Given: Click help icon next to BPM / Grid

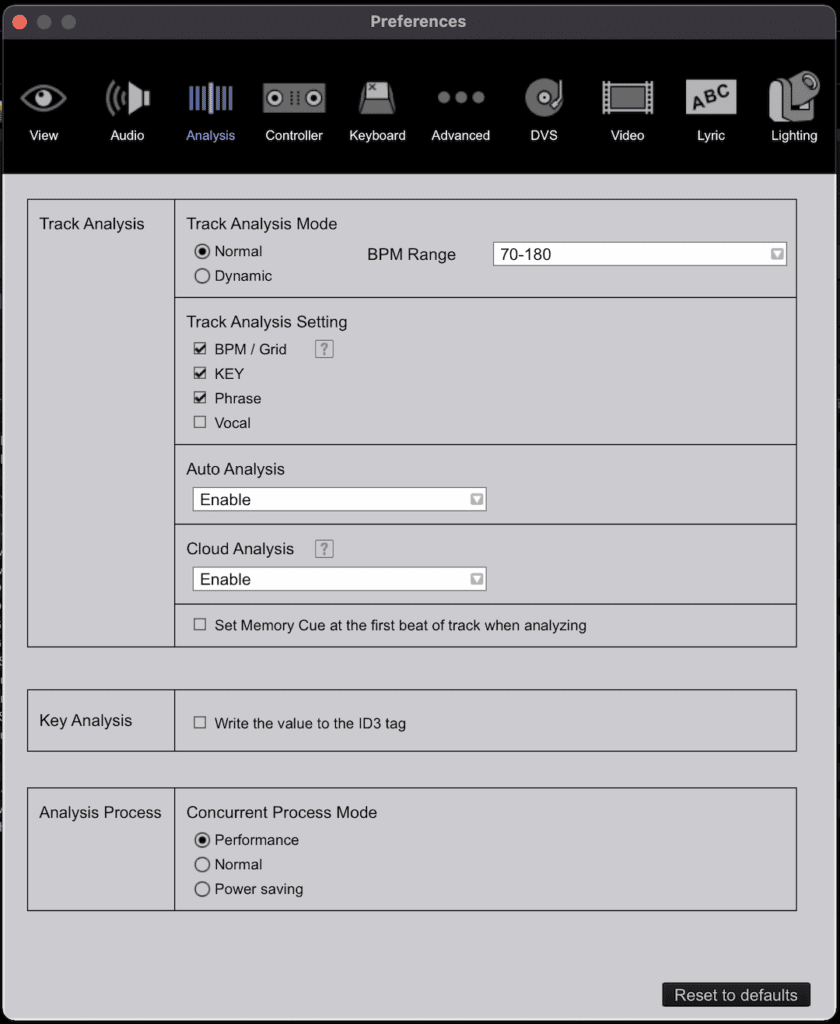Looking at the screenshot, I should (323, 349).
